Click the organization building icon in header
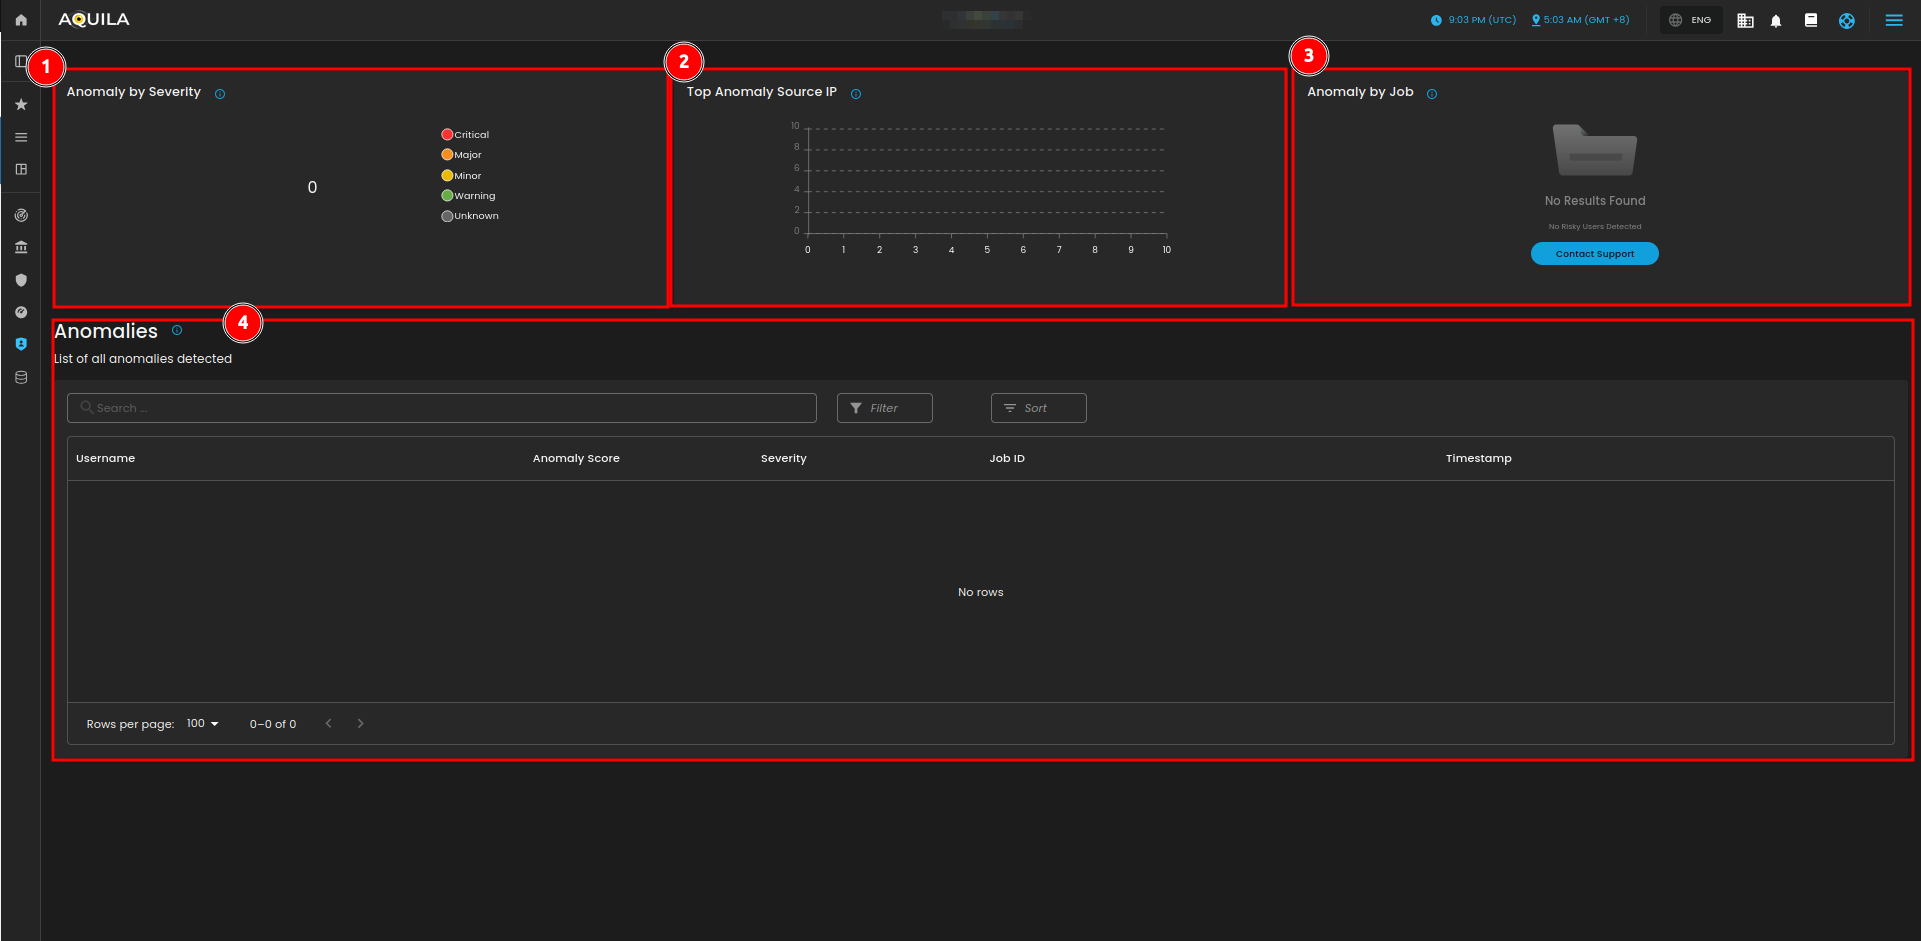 click(1745, 21)
